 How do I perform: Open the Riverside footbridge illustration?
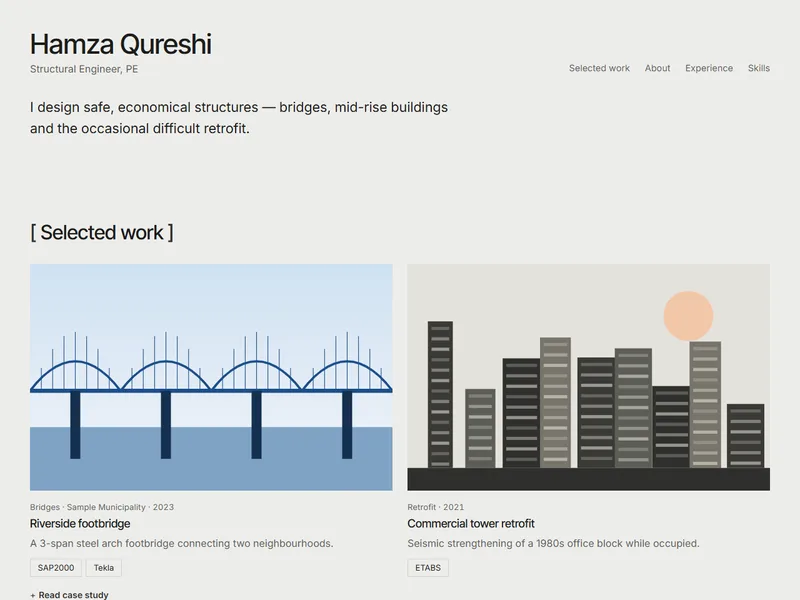tap(211, 377)
